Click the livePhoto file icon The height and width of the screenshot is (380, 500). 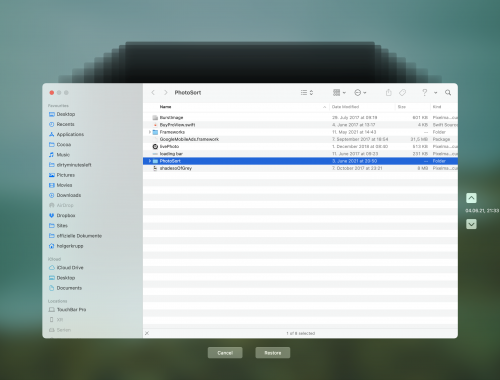155,147
